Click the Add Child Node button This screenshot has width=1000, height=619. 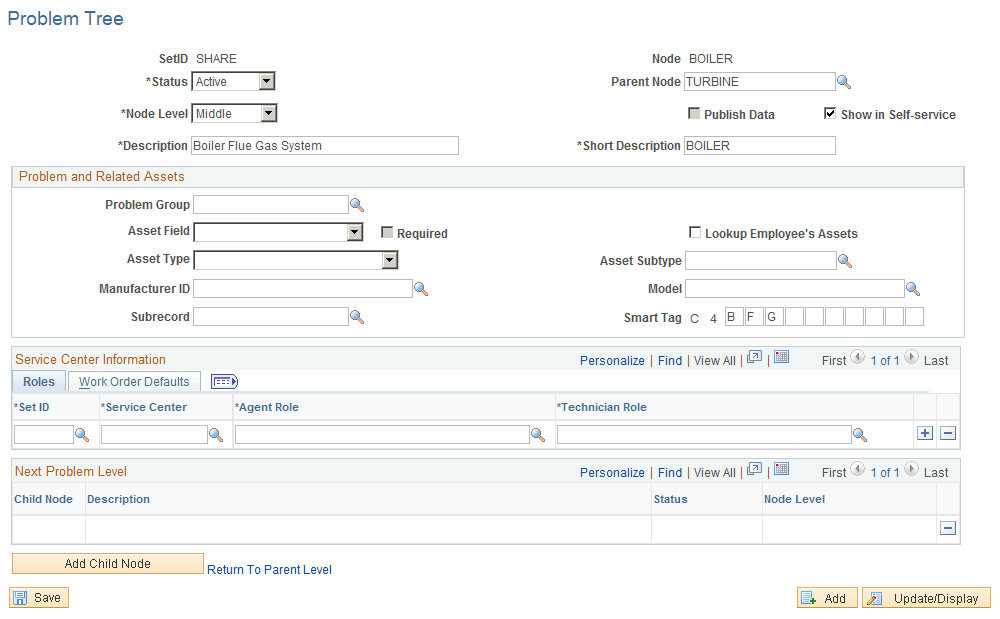click(x=108, y=564)
